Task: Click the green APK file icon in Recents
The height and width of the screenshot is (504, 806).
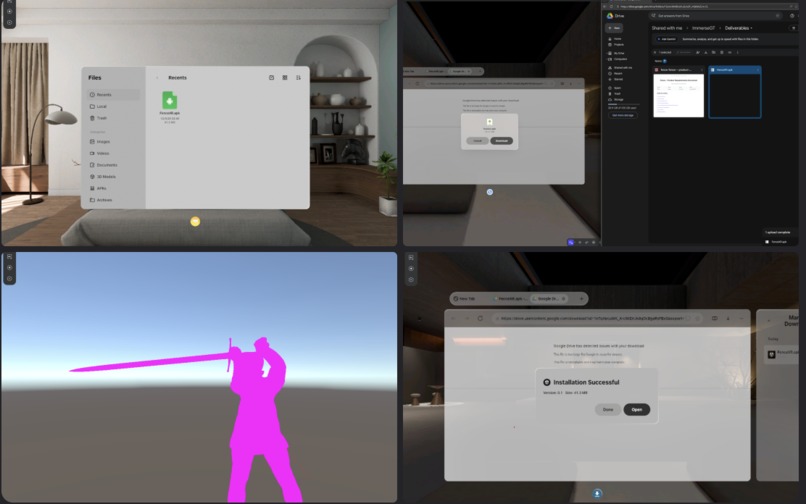Action: click(x=170, y=100)
